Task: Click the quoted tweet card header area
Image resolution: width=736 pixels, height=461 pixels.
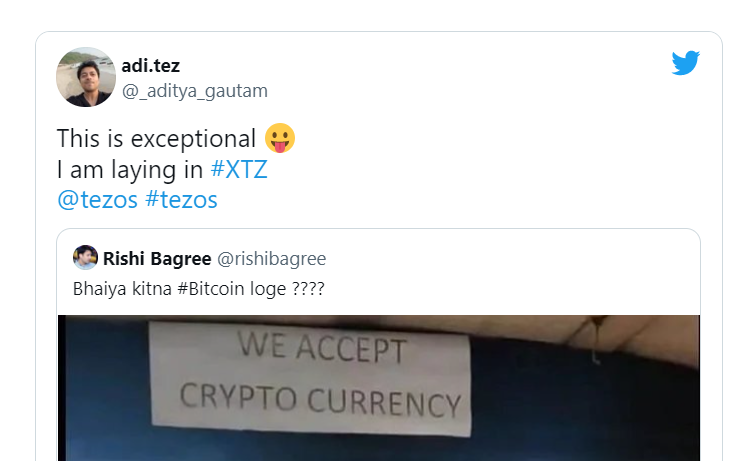Action: tap(379, 258)
